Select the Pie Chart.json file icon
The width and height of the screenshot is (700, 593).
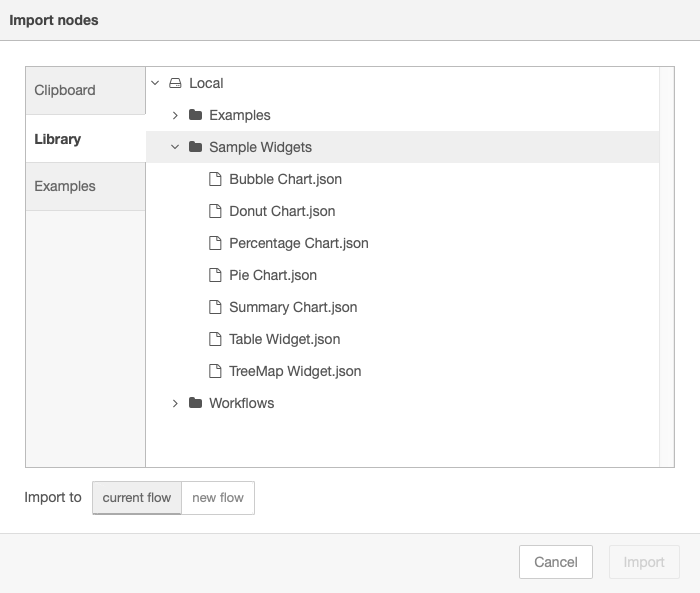click(215, 275)
